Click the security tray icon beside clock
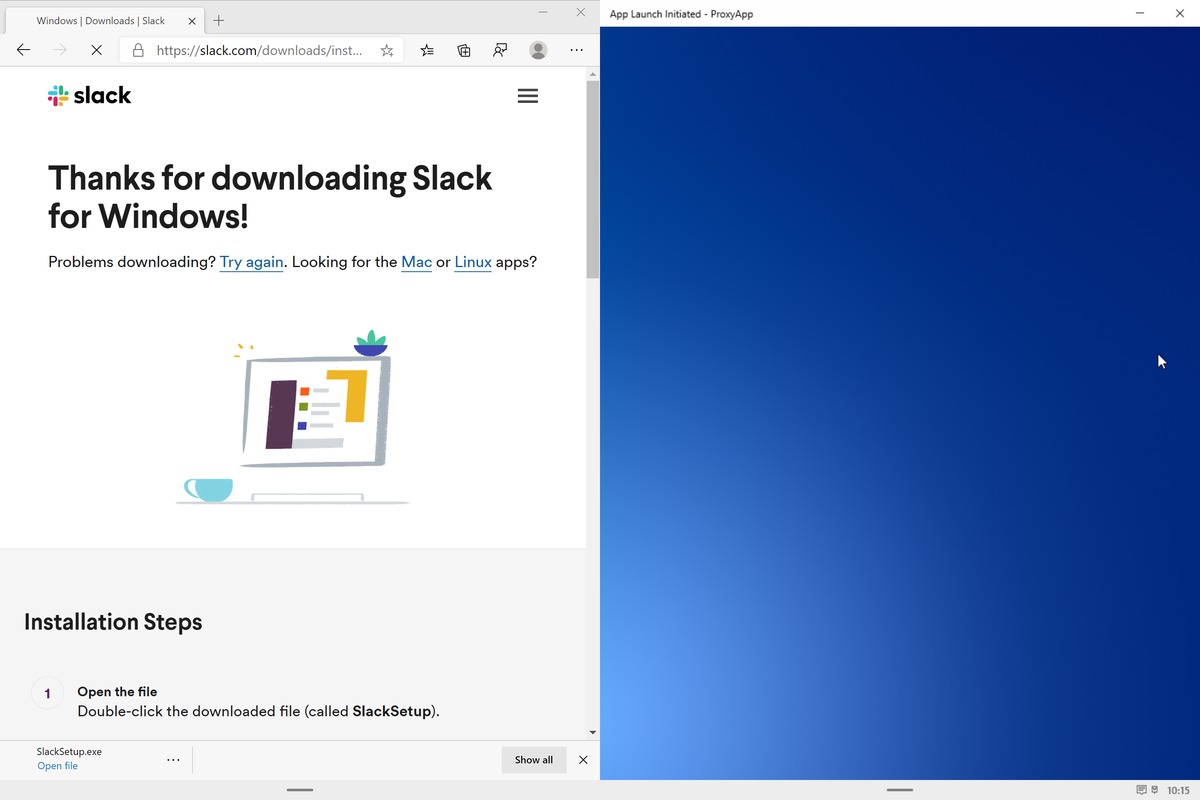Image resolution: width=1200 pixels, height=800 pixels. pyautogui.click(x=1155, y=790)
